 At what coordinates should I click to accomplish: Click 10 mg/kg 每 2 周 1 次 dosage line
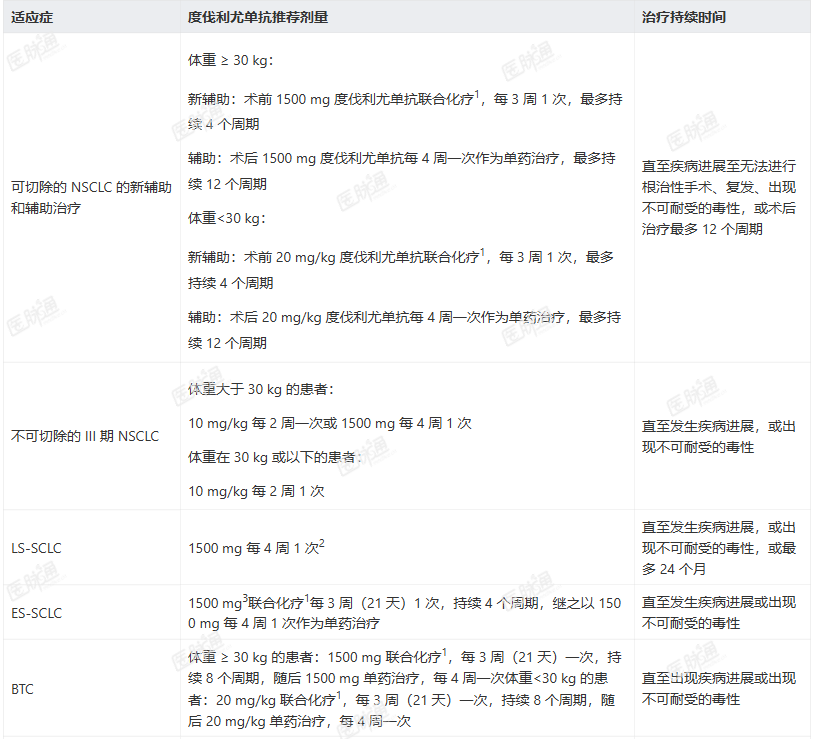[x=256, y=491]
